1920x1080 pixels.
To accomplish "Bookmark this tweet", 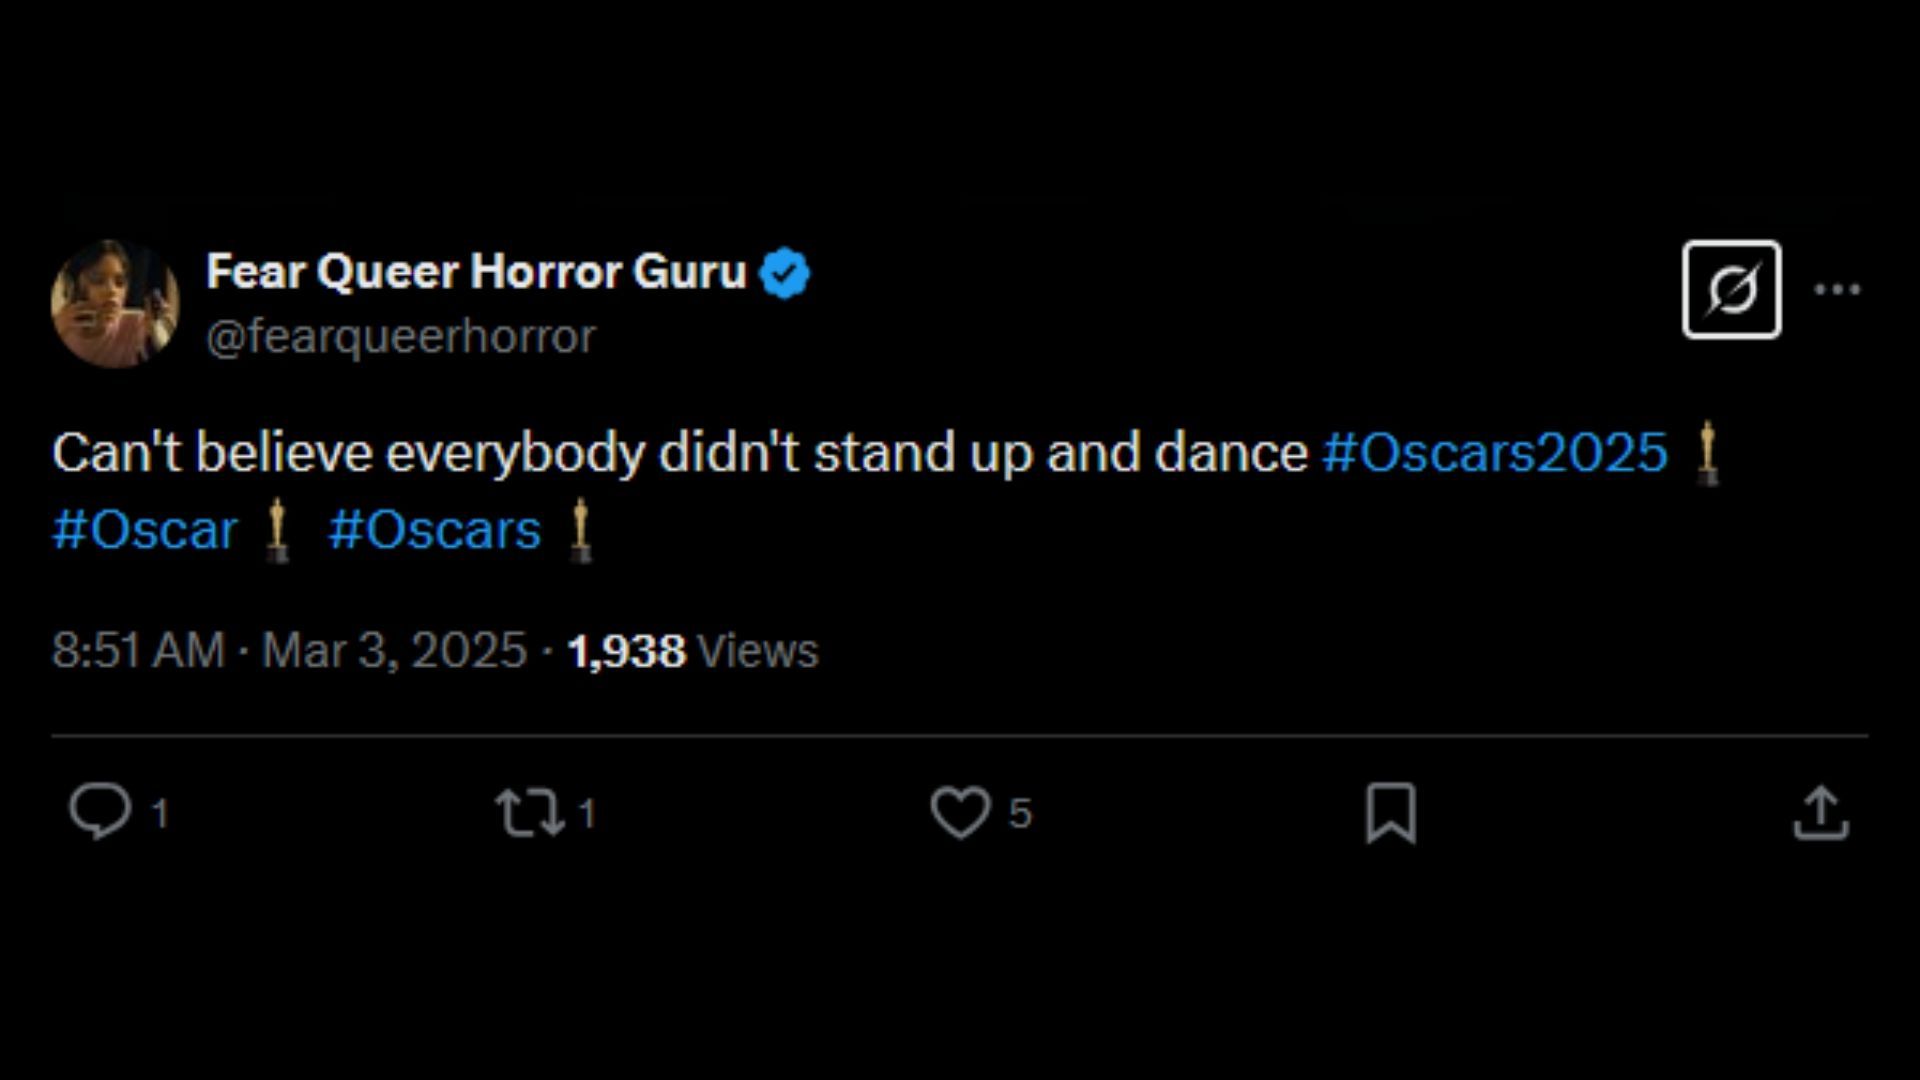I will [1391, 813].
